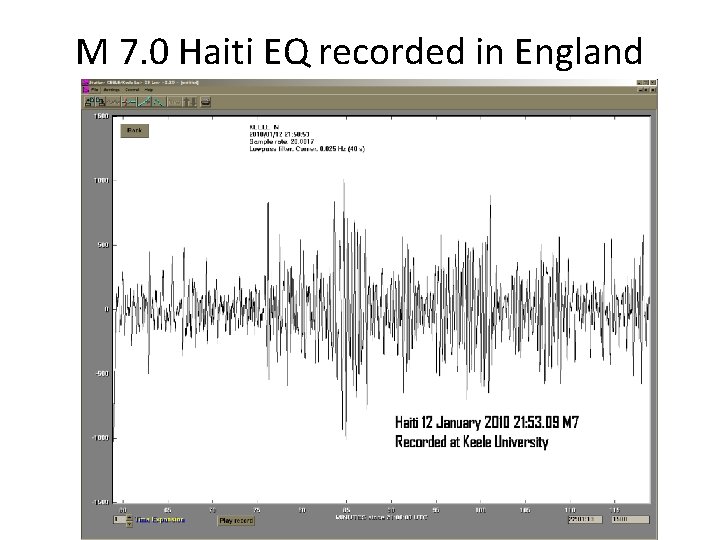Click the Time Expansion value field

(119, 519)
